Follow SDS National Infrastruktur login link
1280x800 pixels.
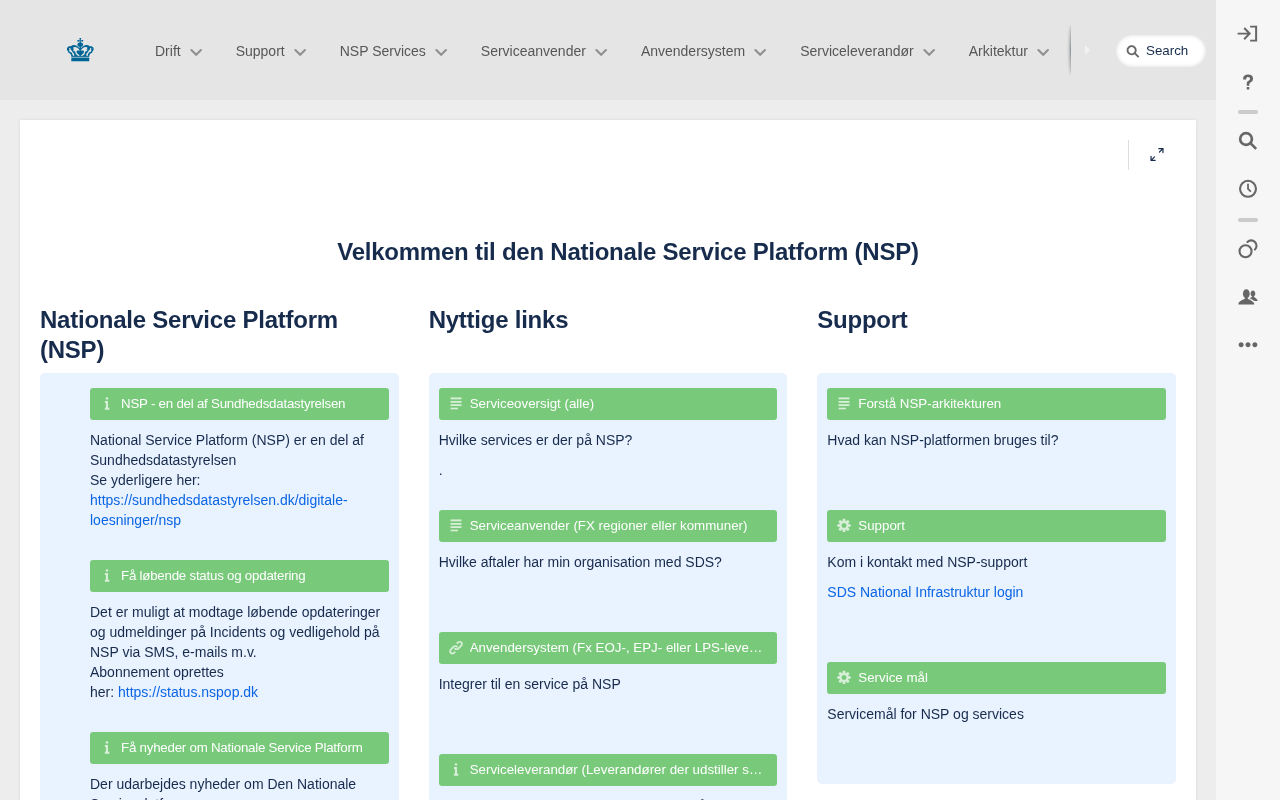[925, 592]
